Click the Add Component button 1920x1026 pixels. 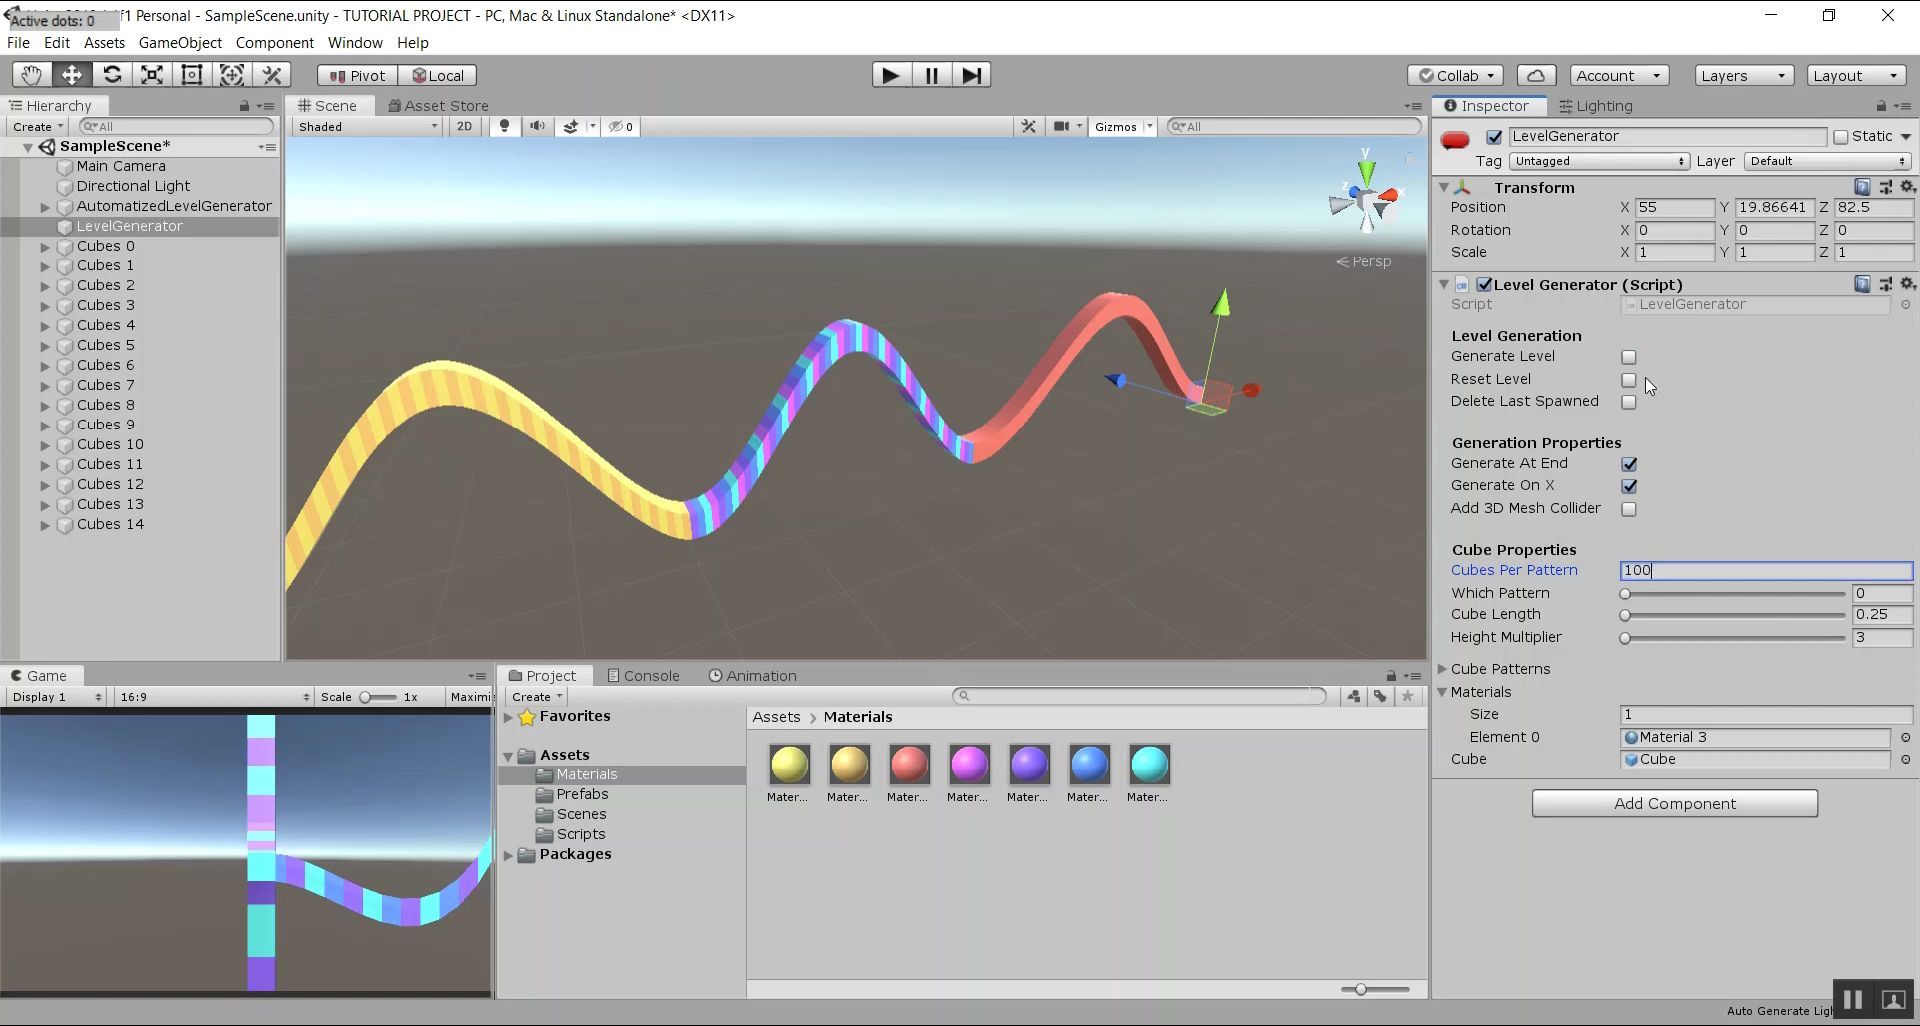pyautogui.click(x=1674, y=803)
